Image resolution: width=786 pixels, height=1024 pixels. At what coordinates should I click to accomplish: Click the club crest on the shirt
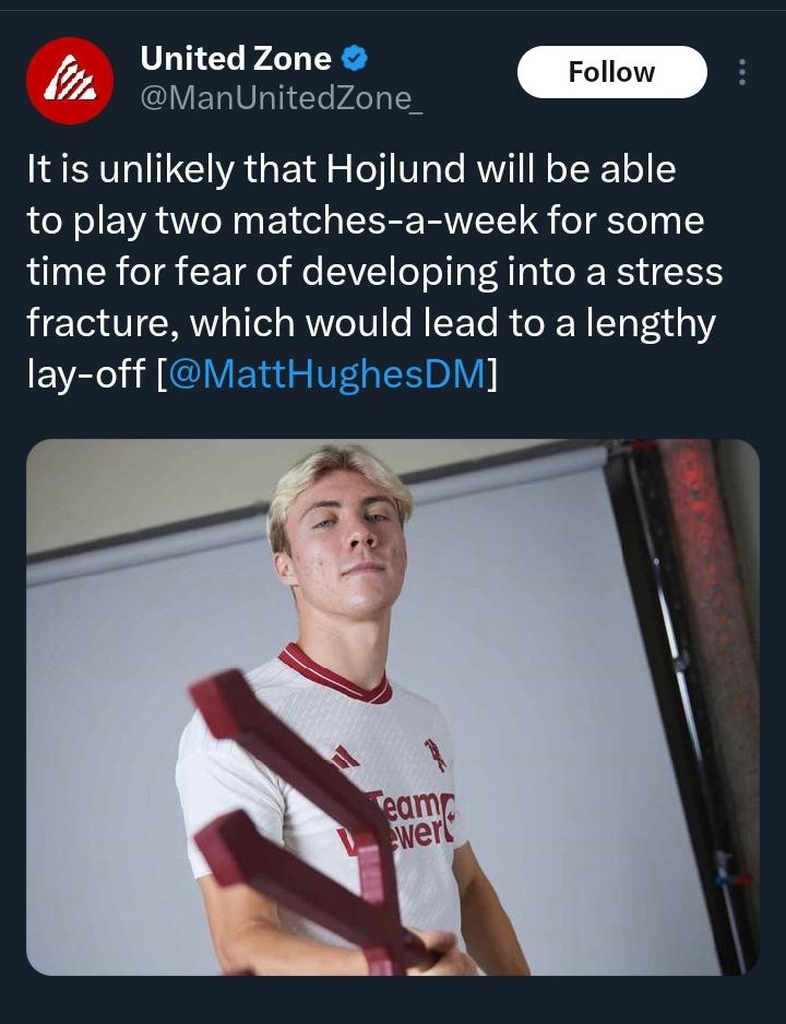pos(435,754)
